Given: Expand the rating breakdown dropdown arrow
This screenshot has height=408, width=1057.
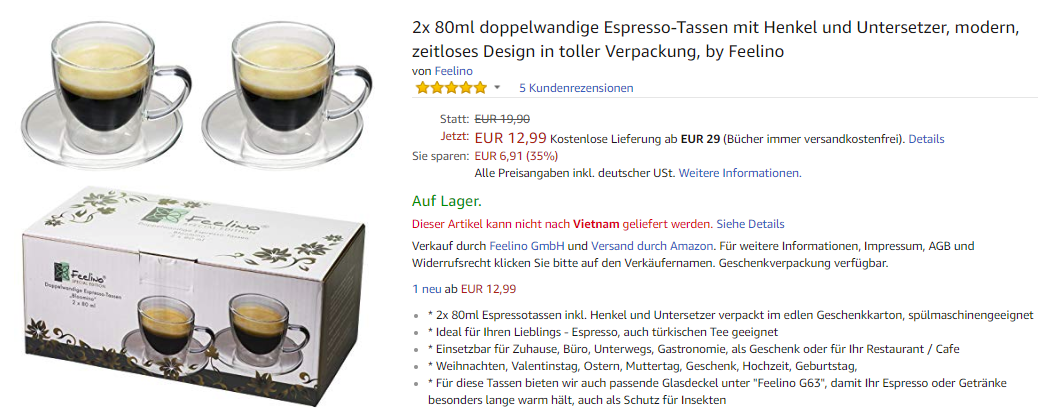Looking at the screenshot, I should coord(497,88).
